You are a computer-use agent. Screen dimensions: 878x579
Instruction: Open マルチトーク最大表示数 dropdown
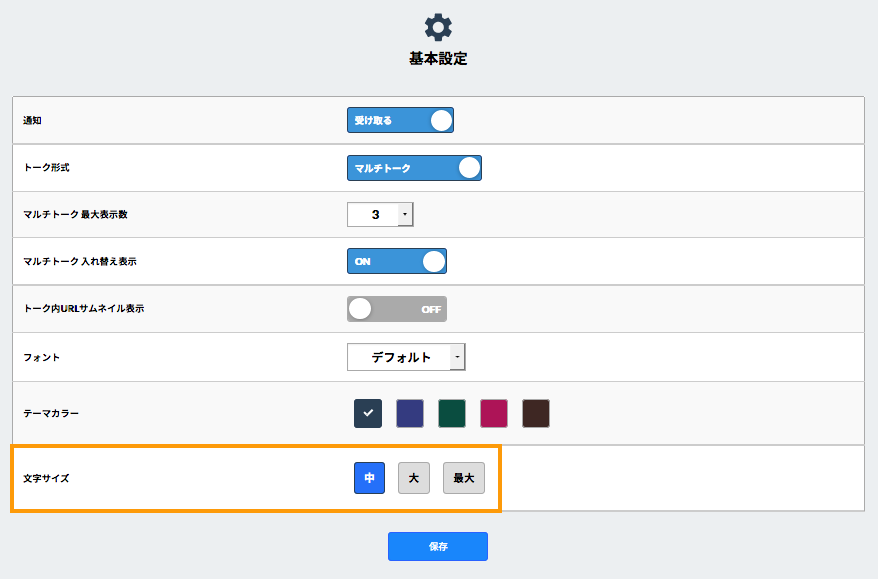click(x=380, y=215)
